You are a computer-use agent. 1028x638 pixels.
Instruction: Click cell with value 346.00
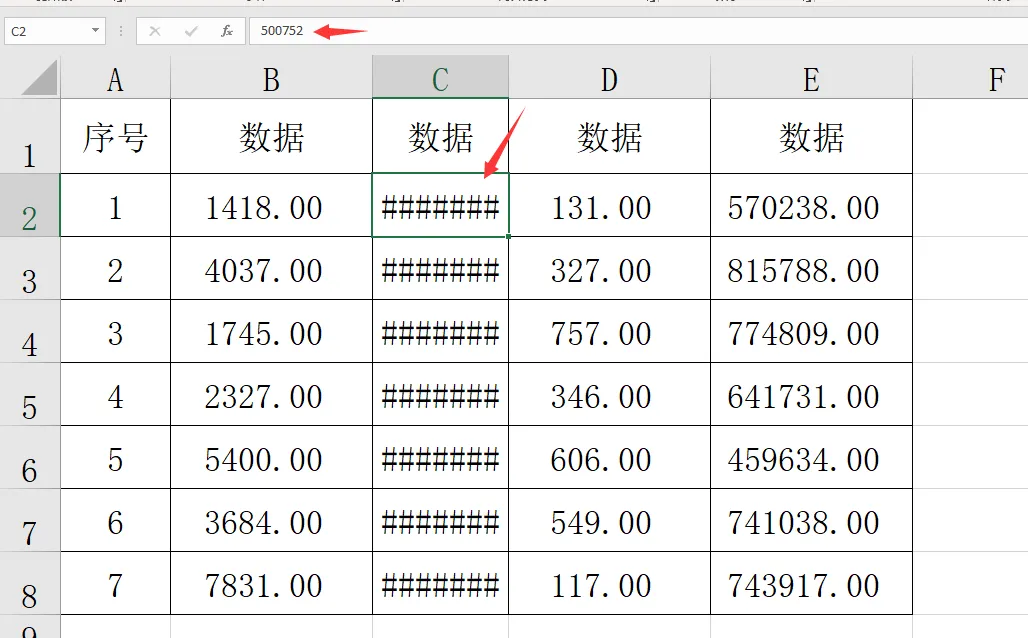pos(610,394)
